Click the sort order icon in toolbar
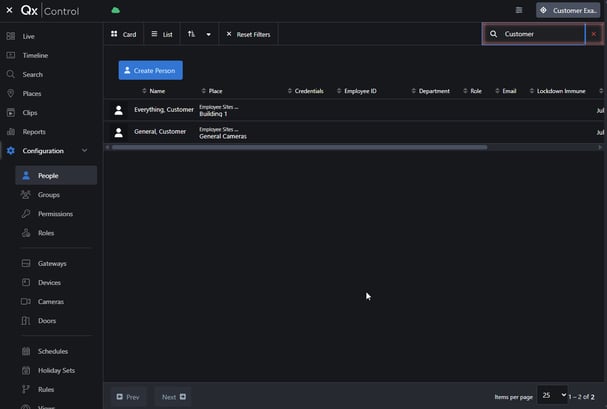This screenshot has height=409, width=607. [x=191, y=34]
